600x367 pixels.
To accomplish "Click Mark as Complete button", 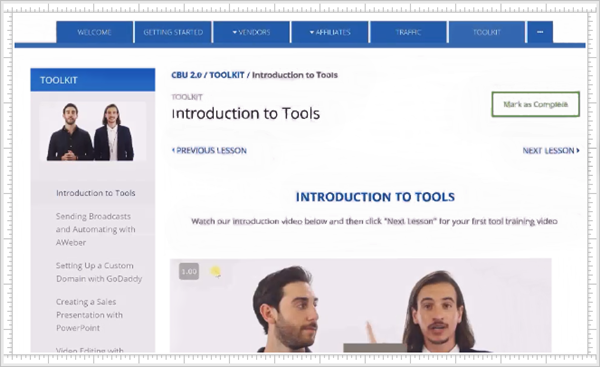I will (x=535, y=104).
